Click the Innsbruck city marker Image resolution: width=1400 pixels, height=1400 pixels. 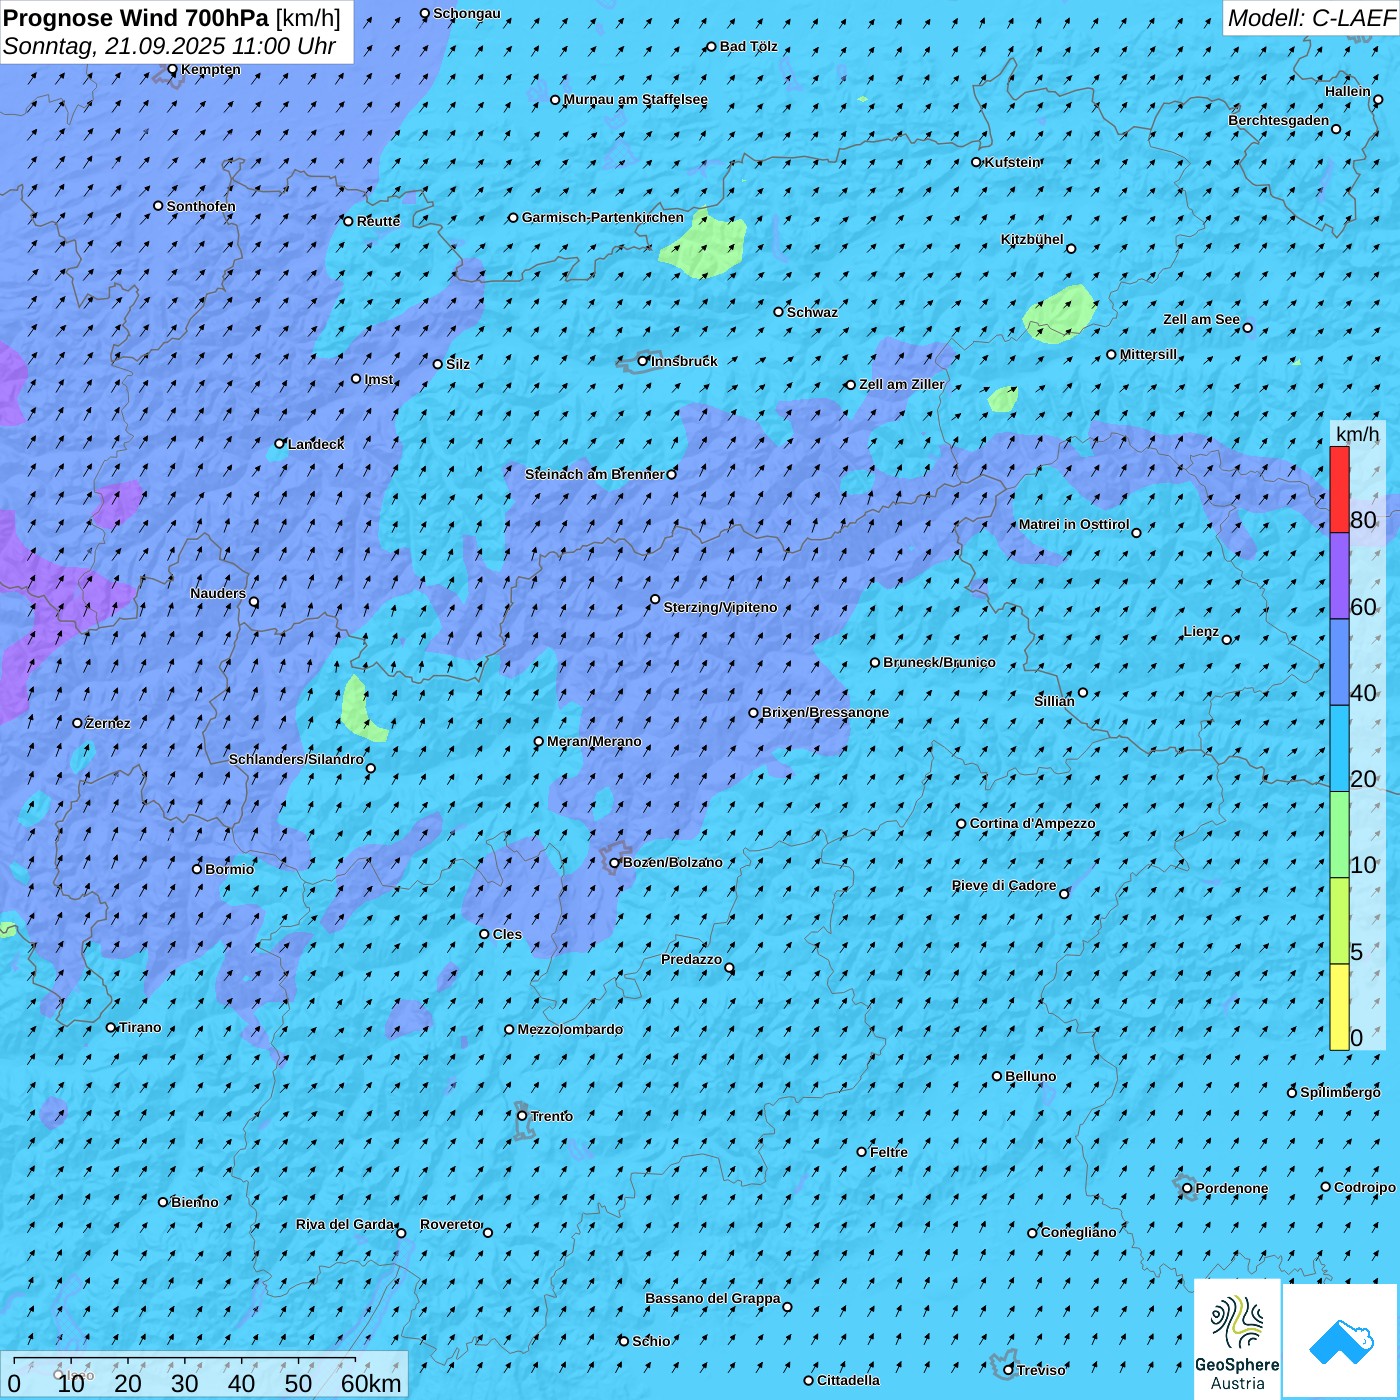(643, 361)
